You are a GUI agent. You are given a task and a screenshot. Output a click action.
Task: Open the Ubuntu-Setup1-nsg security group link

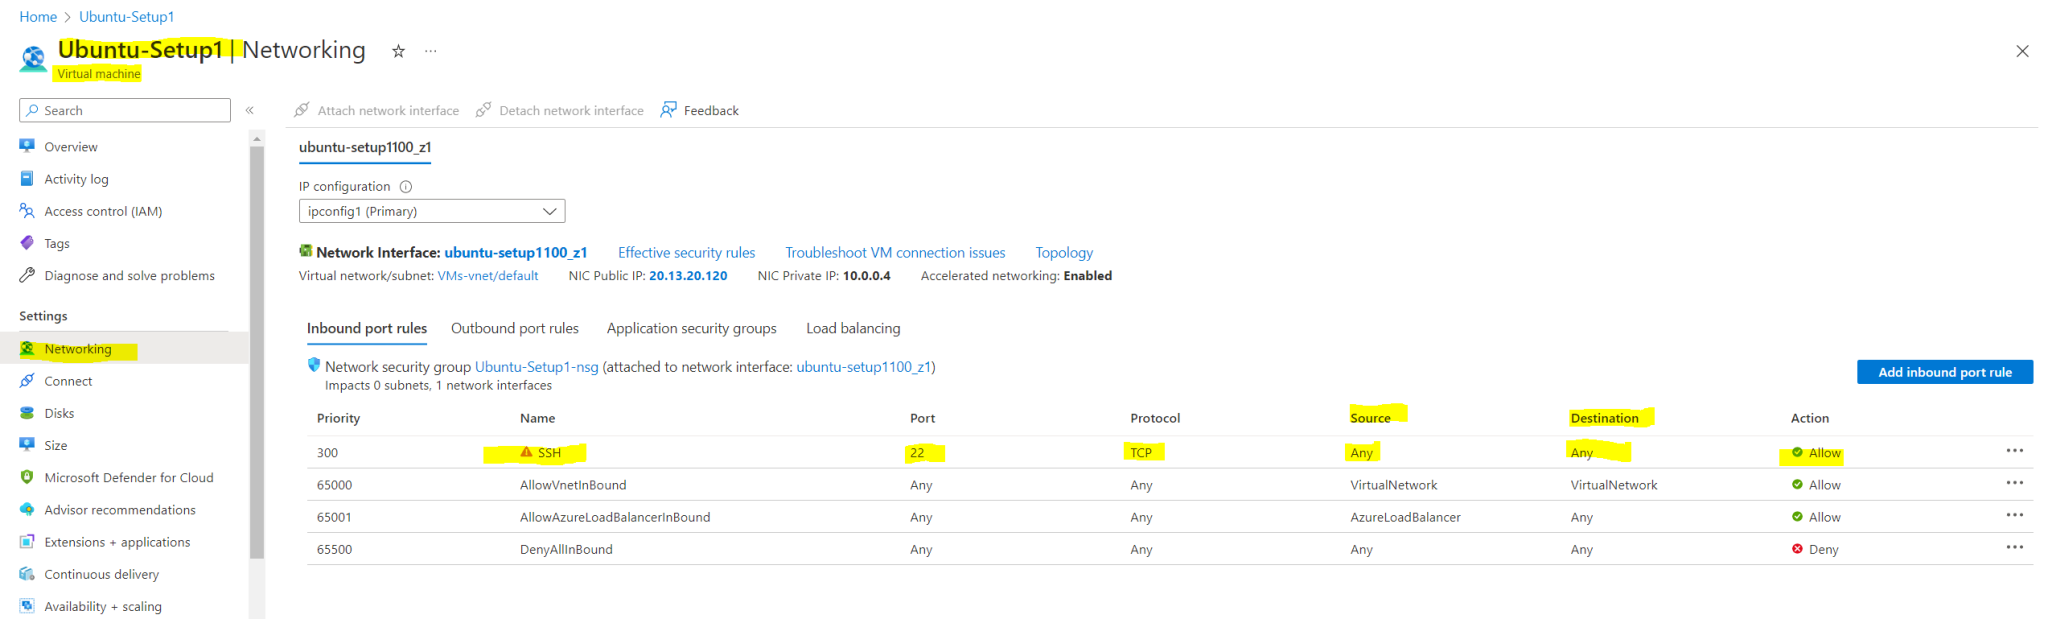[536, 367]
